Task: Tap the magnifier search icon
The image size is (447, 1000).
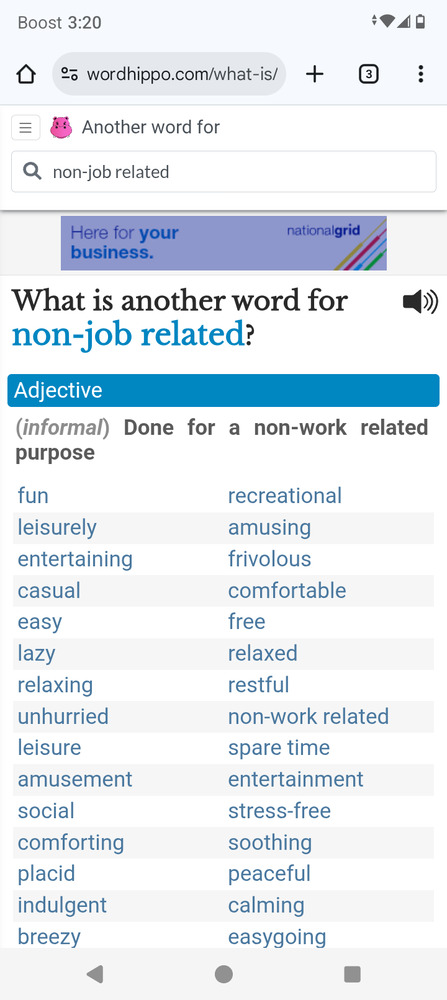Action: (32, 171)
